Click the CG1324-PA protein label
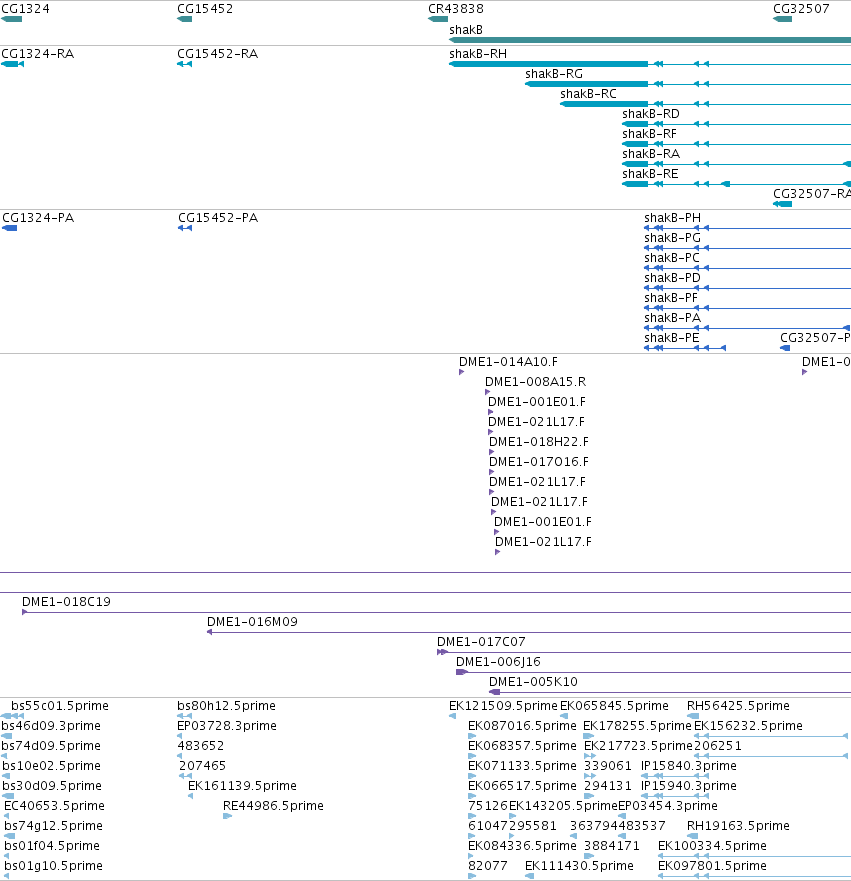 [38, 218]
